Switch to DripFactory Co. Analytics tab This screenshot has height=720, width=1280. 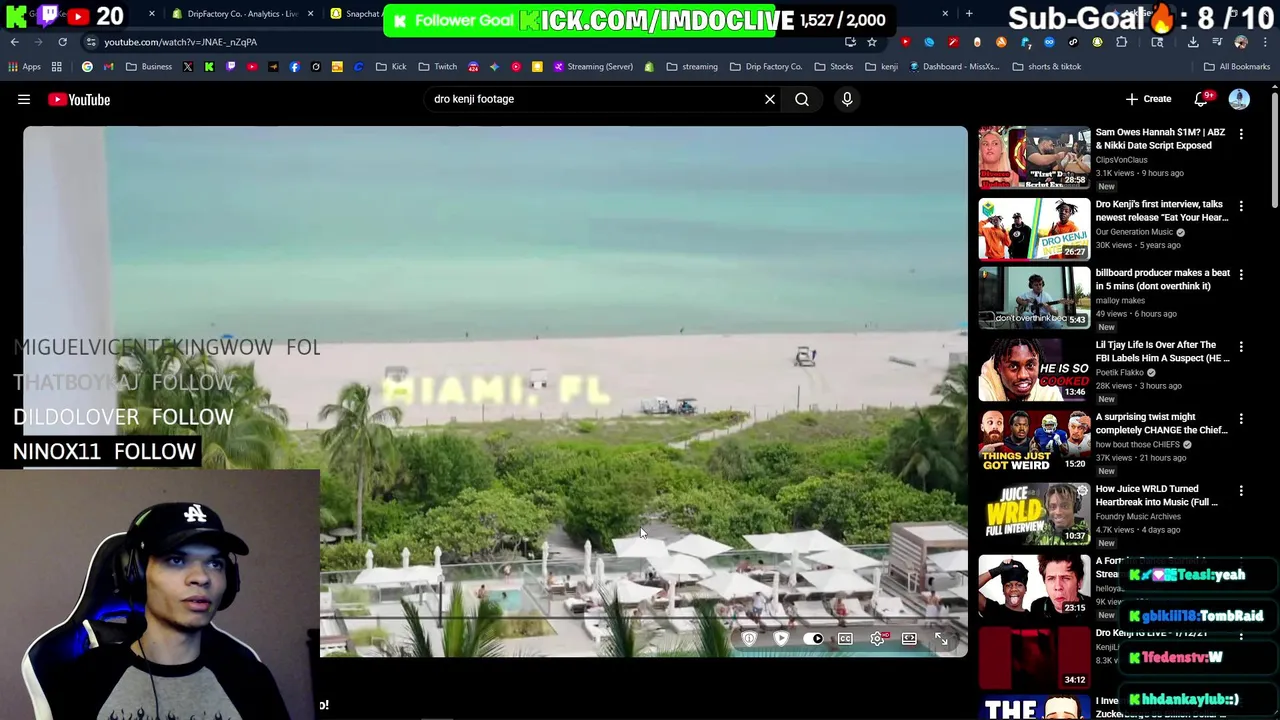[x=242, y=14]
